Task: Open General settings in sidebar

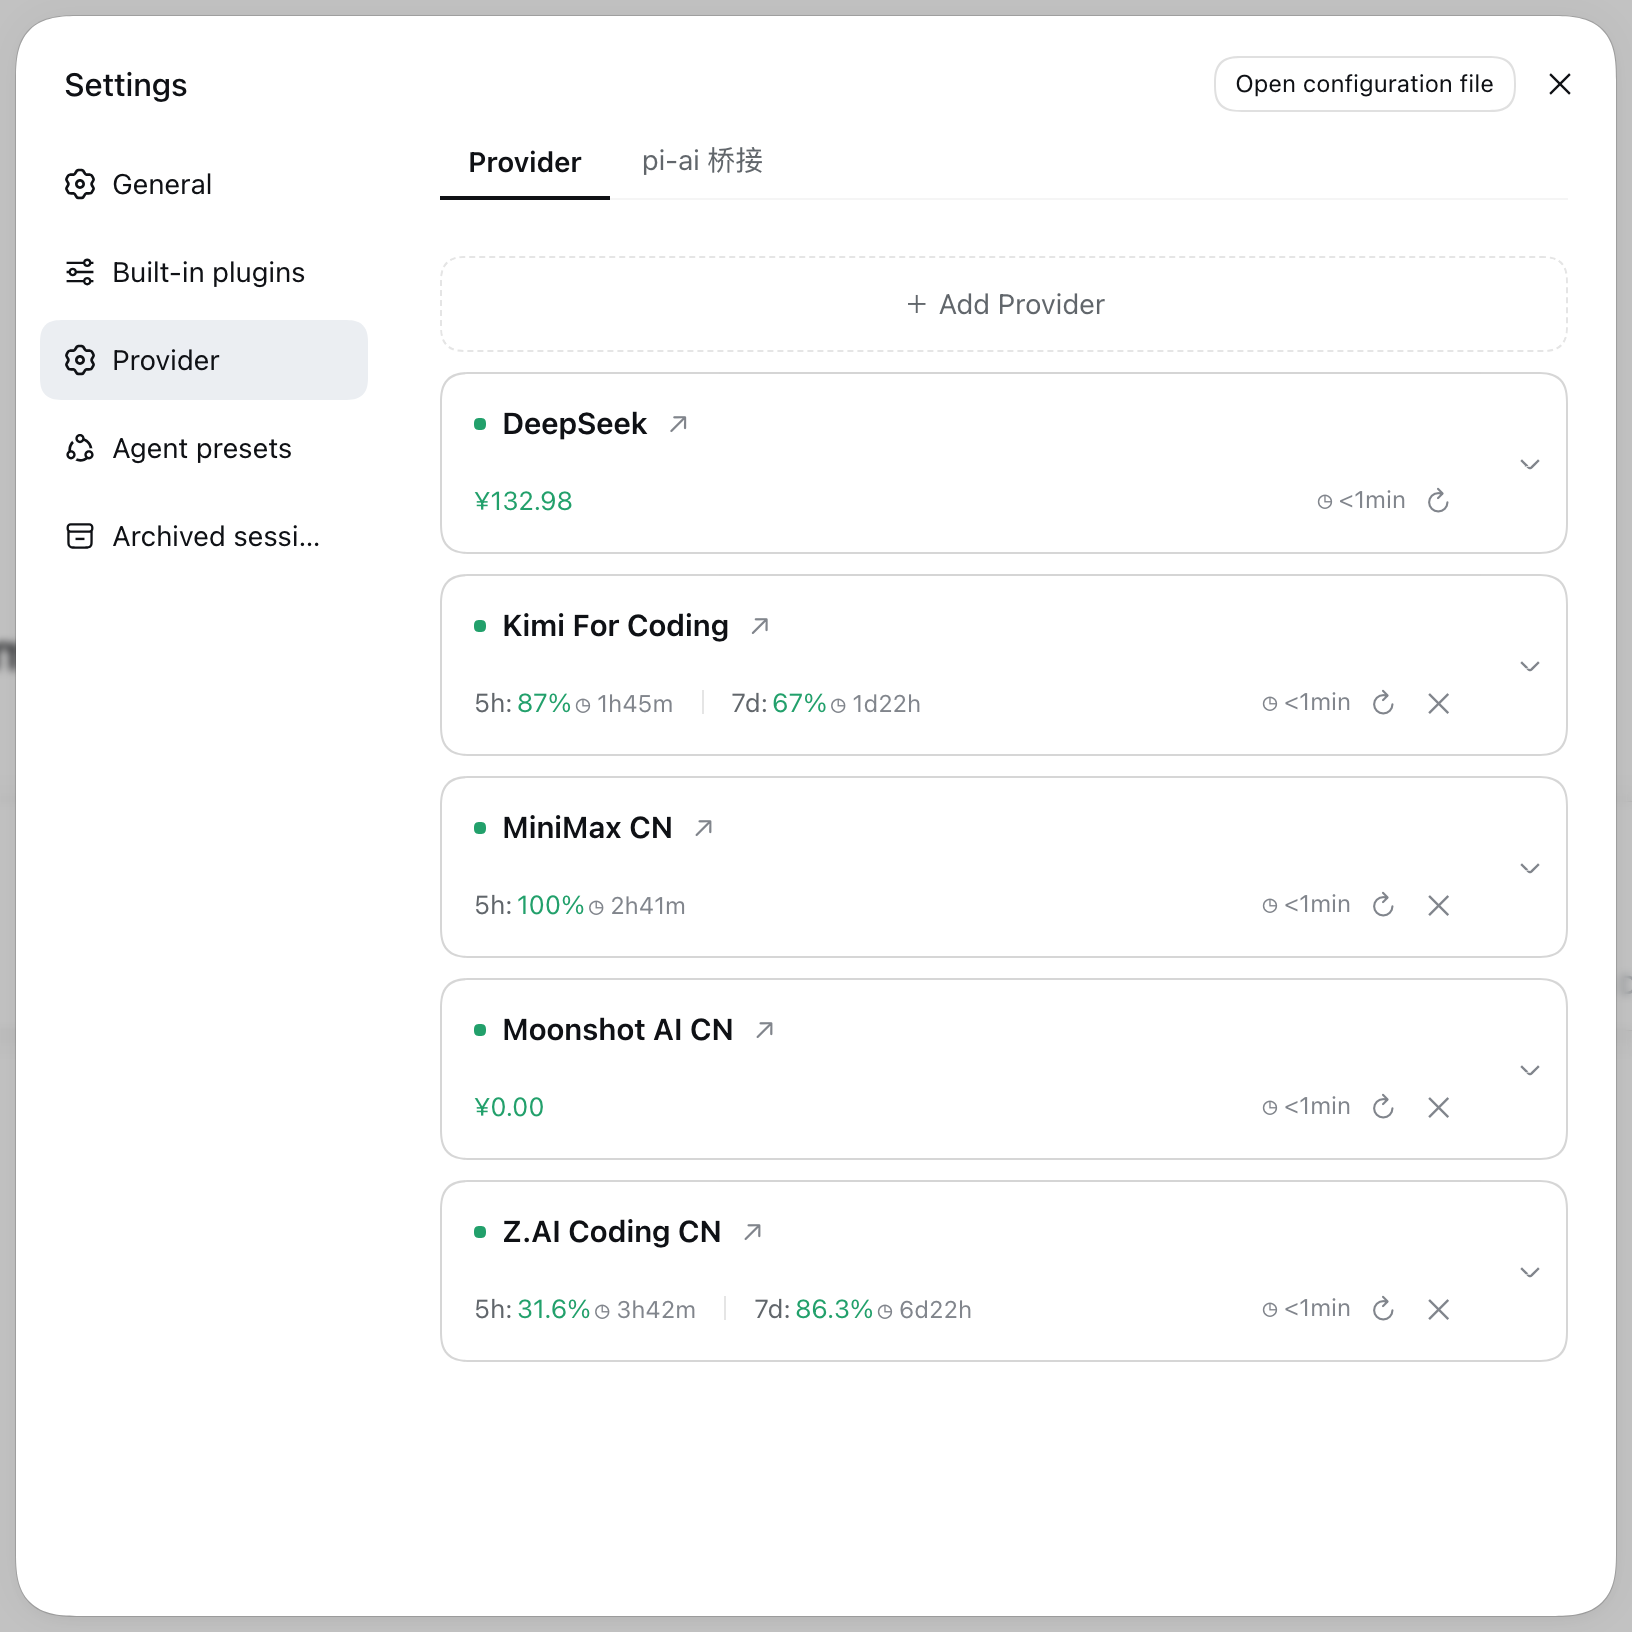Action: (x=204, y=184)
